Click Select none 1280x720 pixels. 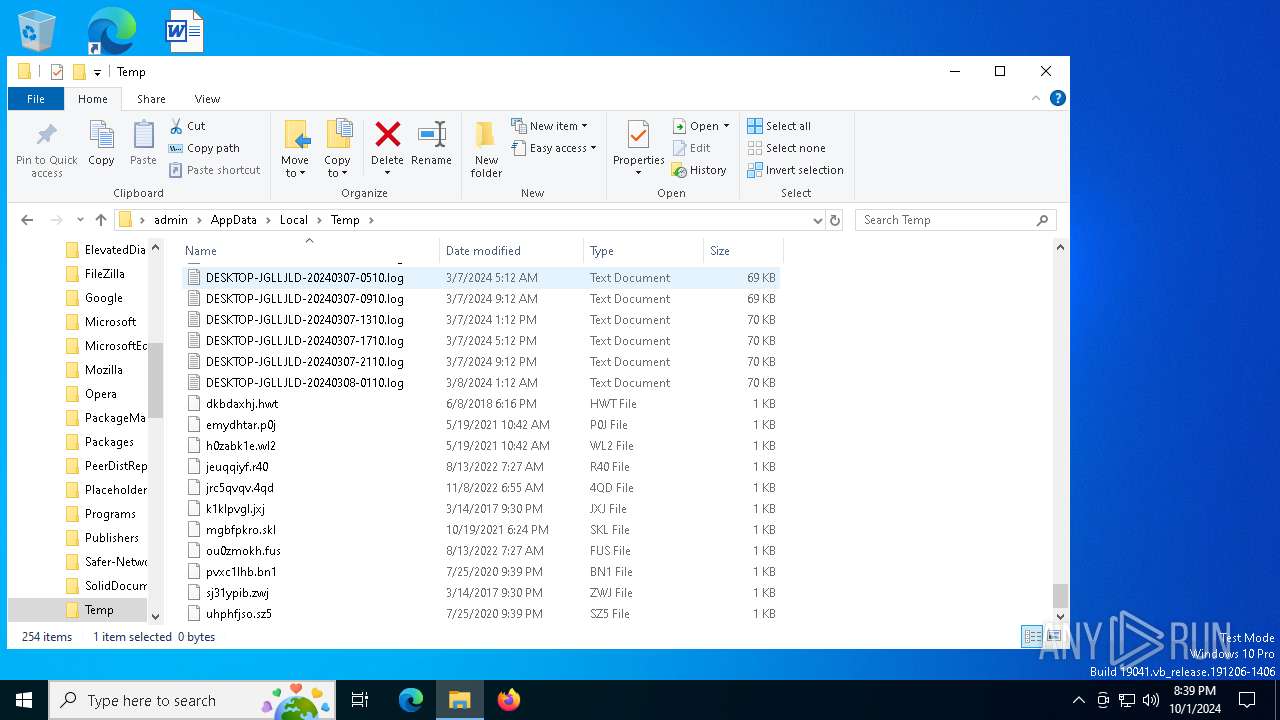pos(786,148)
